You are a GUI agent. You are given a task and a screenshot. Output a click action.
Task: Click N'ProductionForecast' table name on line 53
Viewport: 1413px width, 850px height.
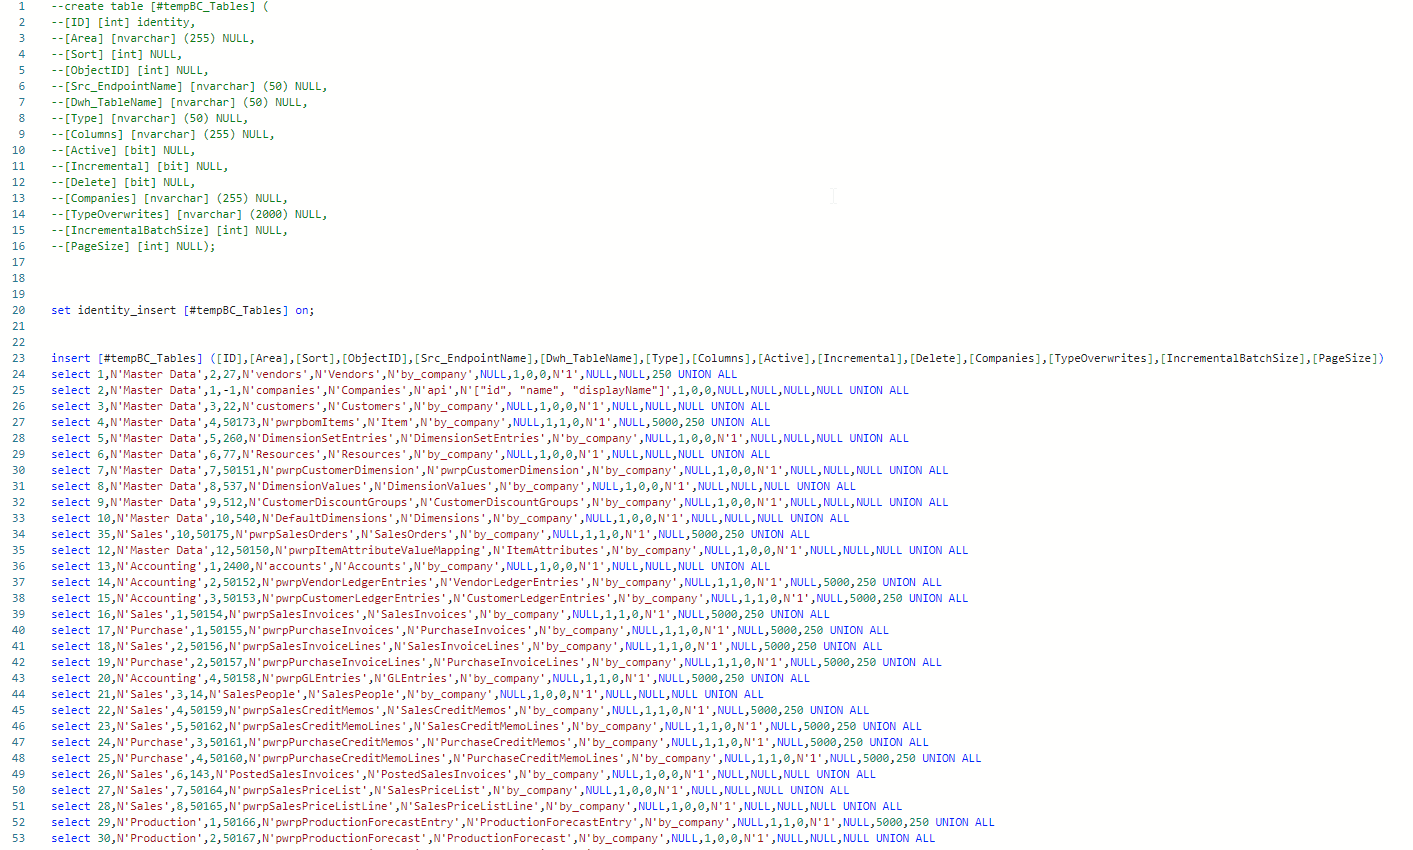click(502, 838)
